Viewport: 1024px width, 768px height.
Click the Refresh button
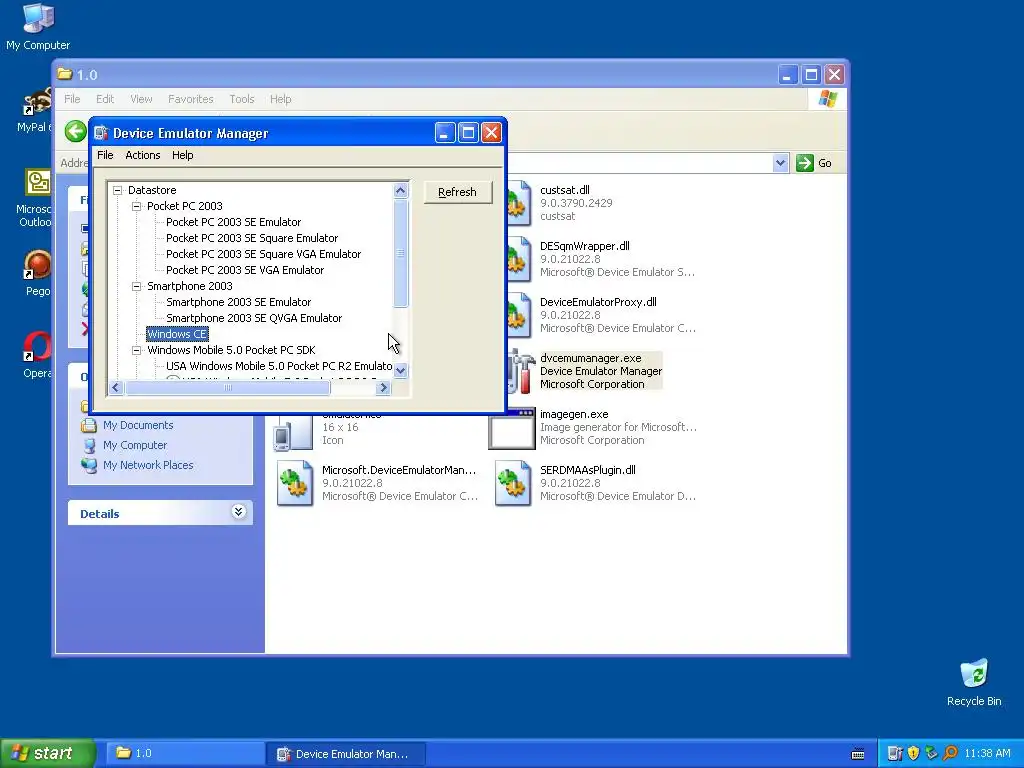(x=458, y=192)
